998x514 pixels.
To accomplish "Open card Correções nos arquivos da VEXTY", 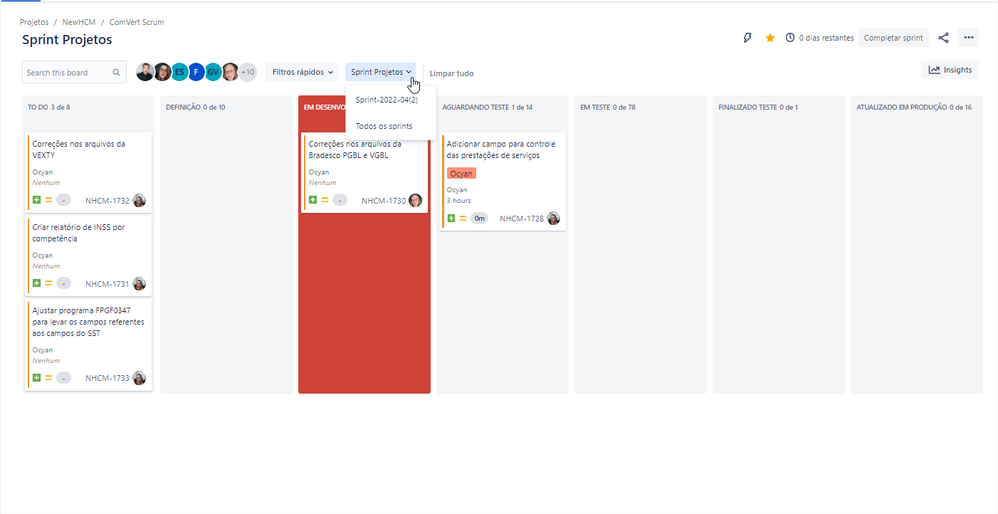I will (88, 172).
